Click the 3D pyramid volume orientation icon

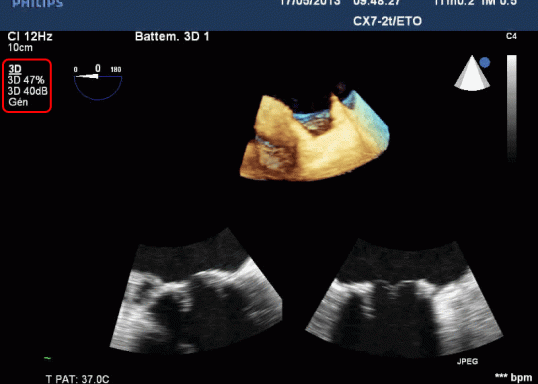[472, 73]
